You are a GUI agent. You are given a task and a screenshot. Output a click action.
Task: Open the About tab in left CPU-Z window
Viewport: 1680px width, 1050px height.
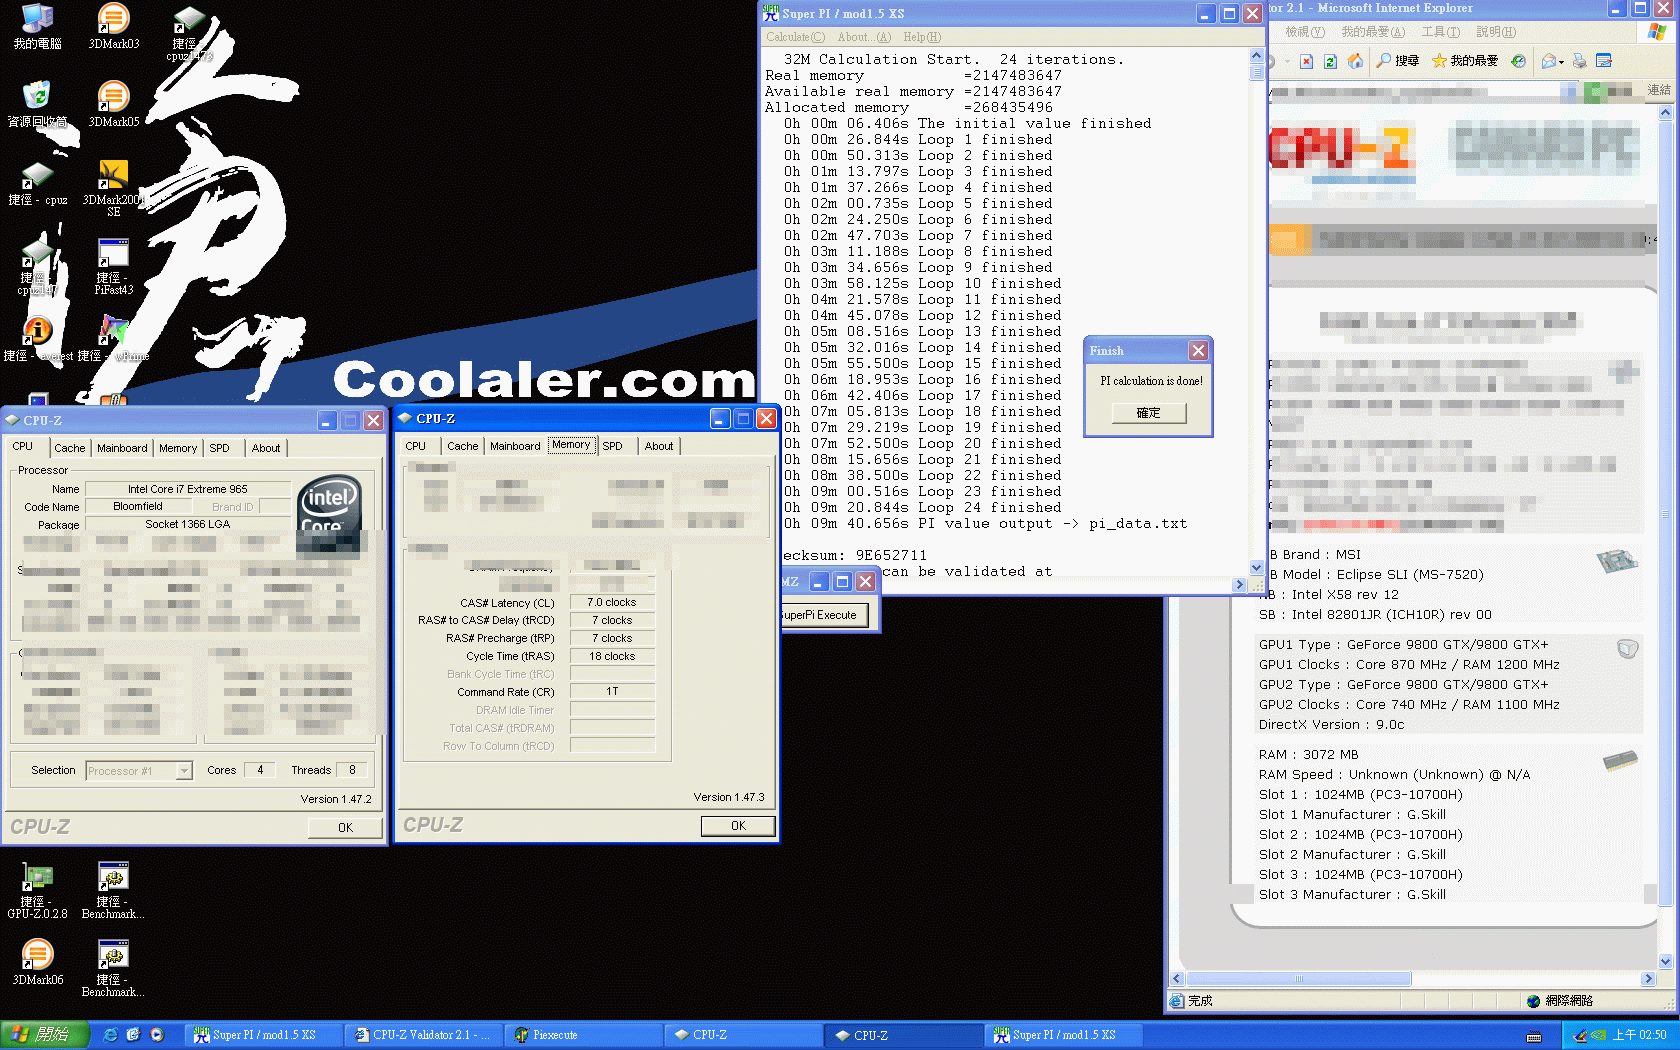point(266,448)
